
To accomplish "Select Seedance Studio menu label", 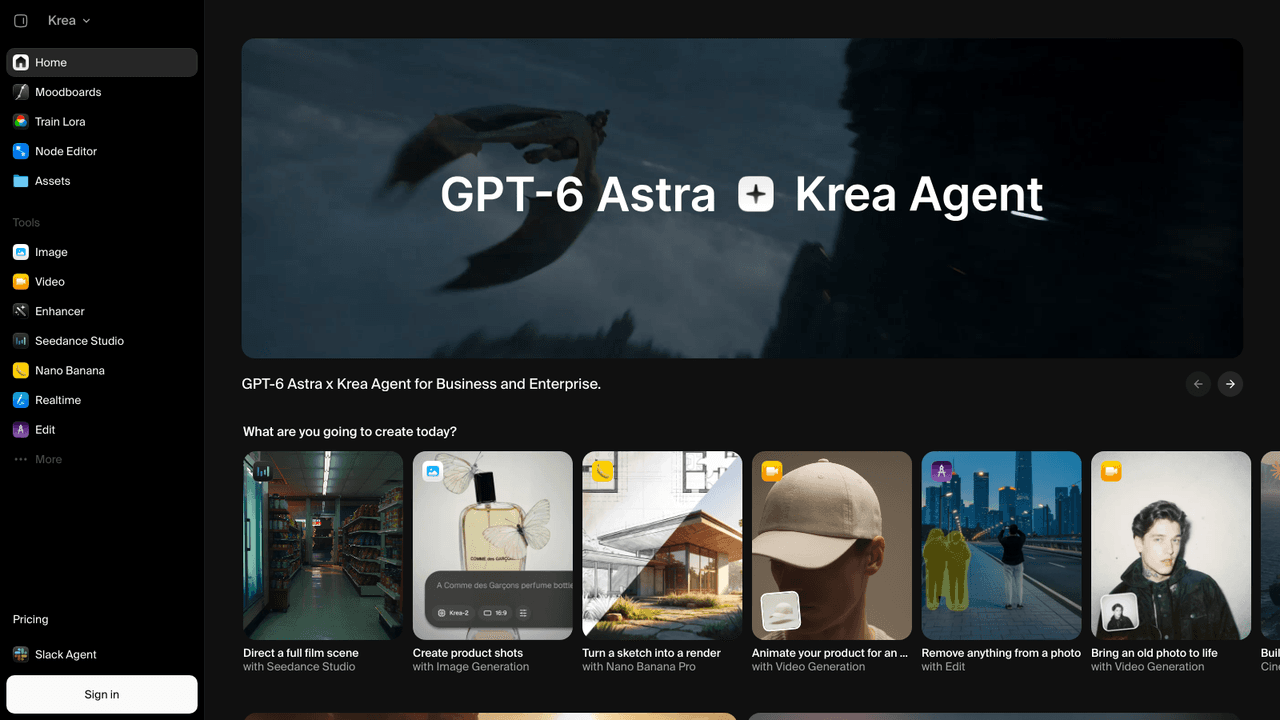I will click(x=79, y=341).
